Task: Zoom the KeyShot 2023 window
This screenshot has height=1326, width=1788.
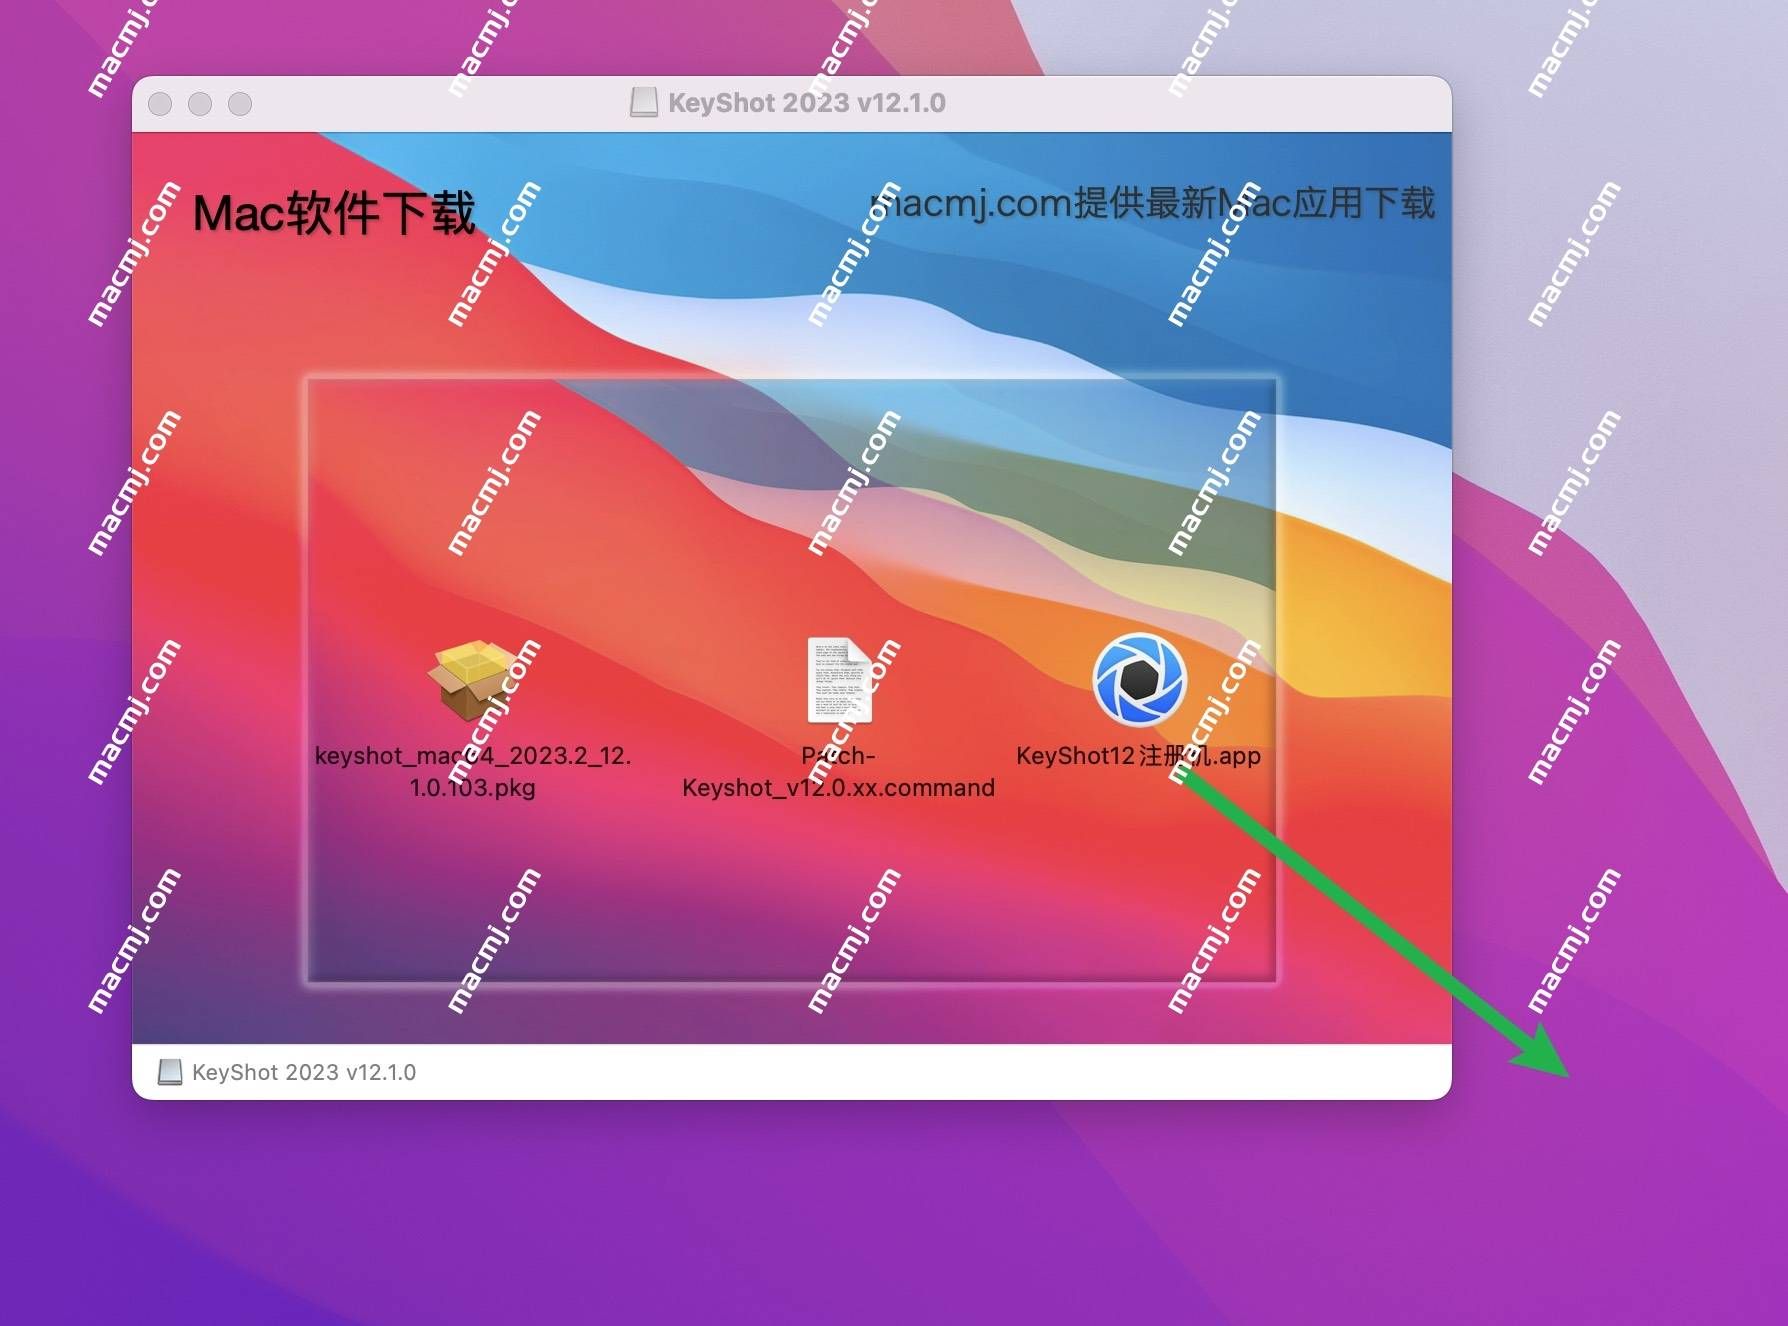Action: click(240, 104)
